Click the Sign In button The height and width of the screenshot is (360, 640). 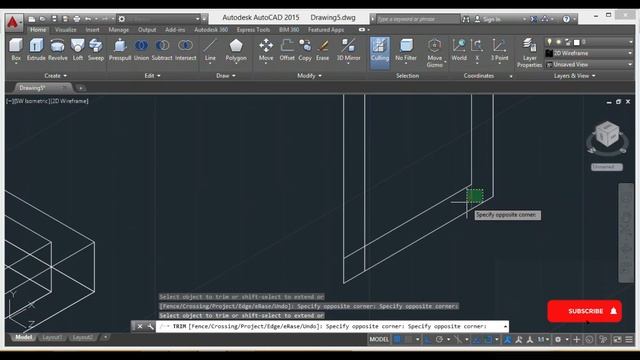[x=488, y=19]
